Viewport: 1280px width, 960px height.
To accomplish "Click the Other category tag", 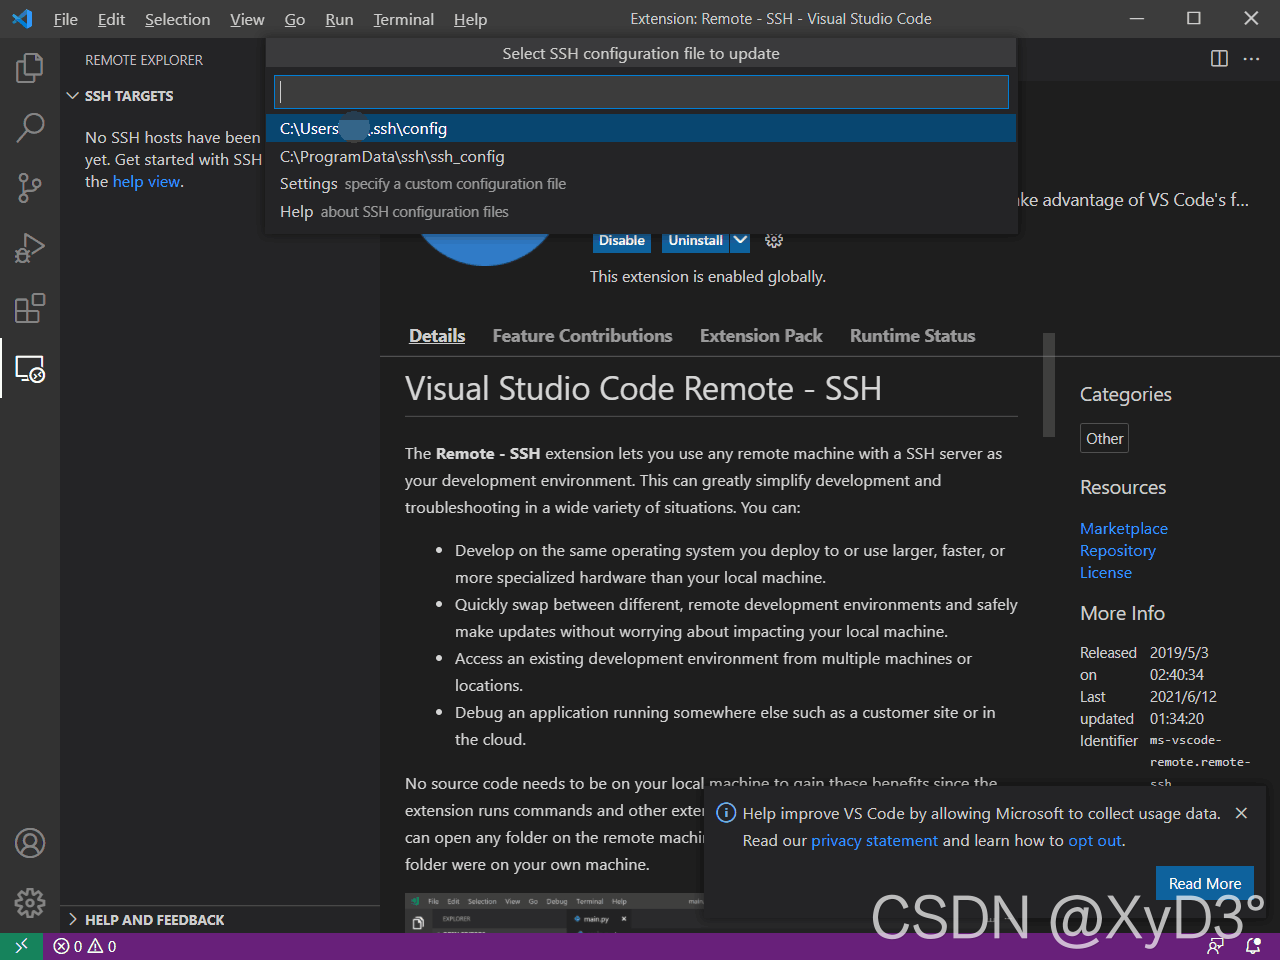I will point(1105,438).
